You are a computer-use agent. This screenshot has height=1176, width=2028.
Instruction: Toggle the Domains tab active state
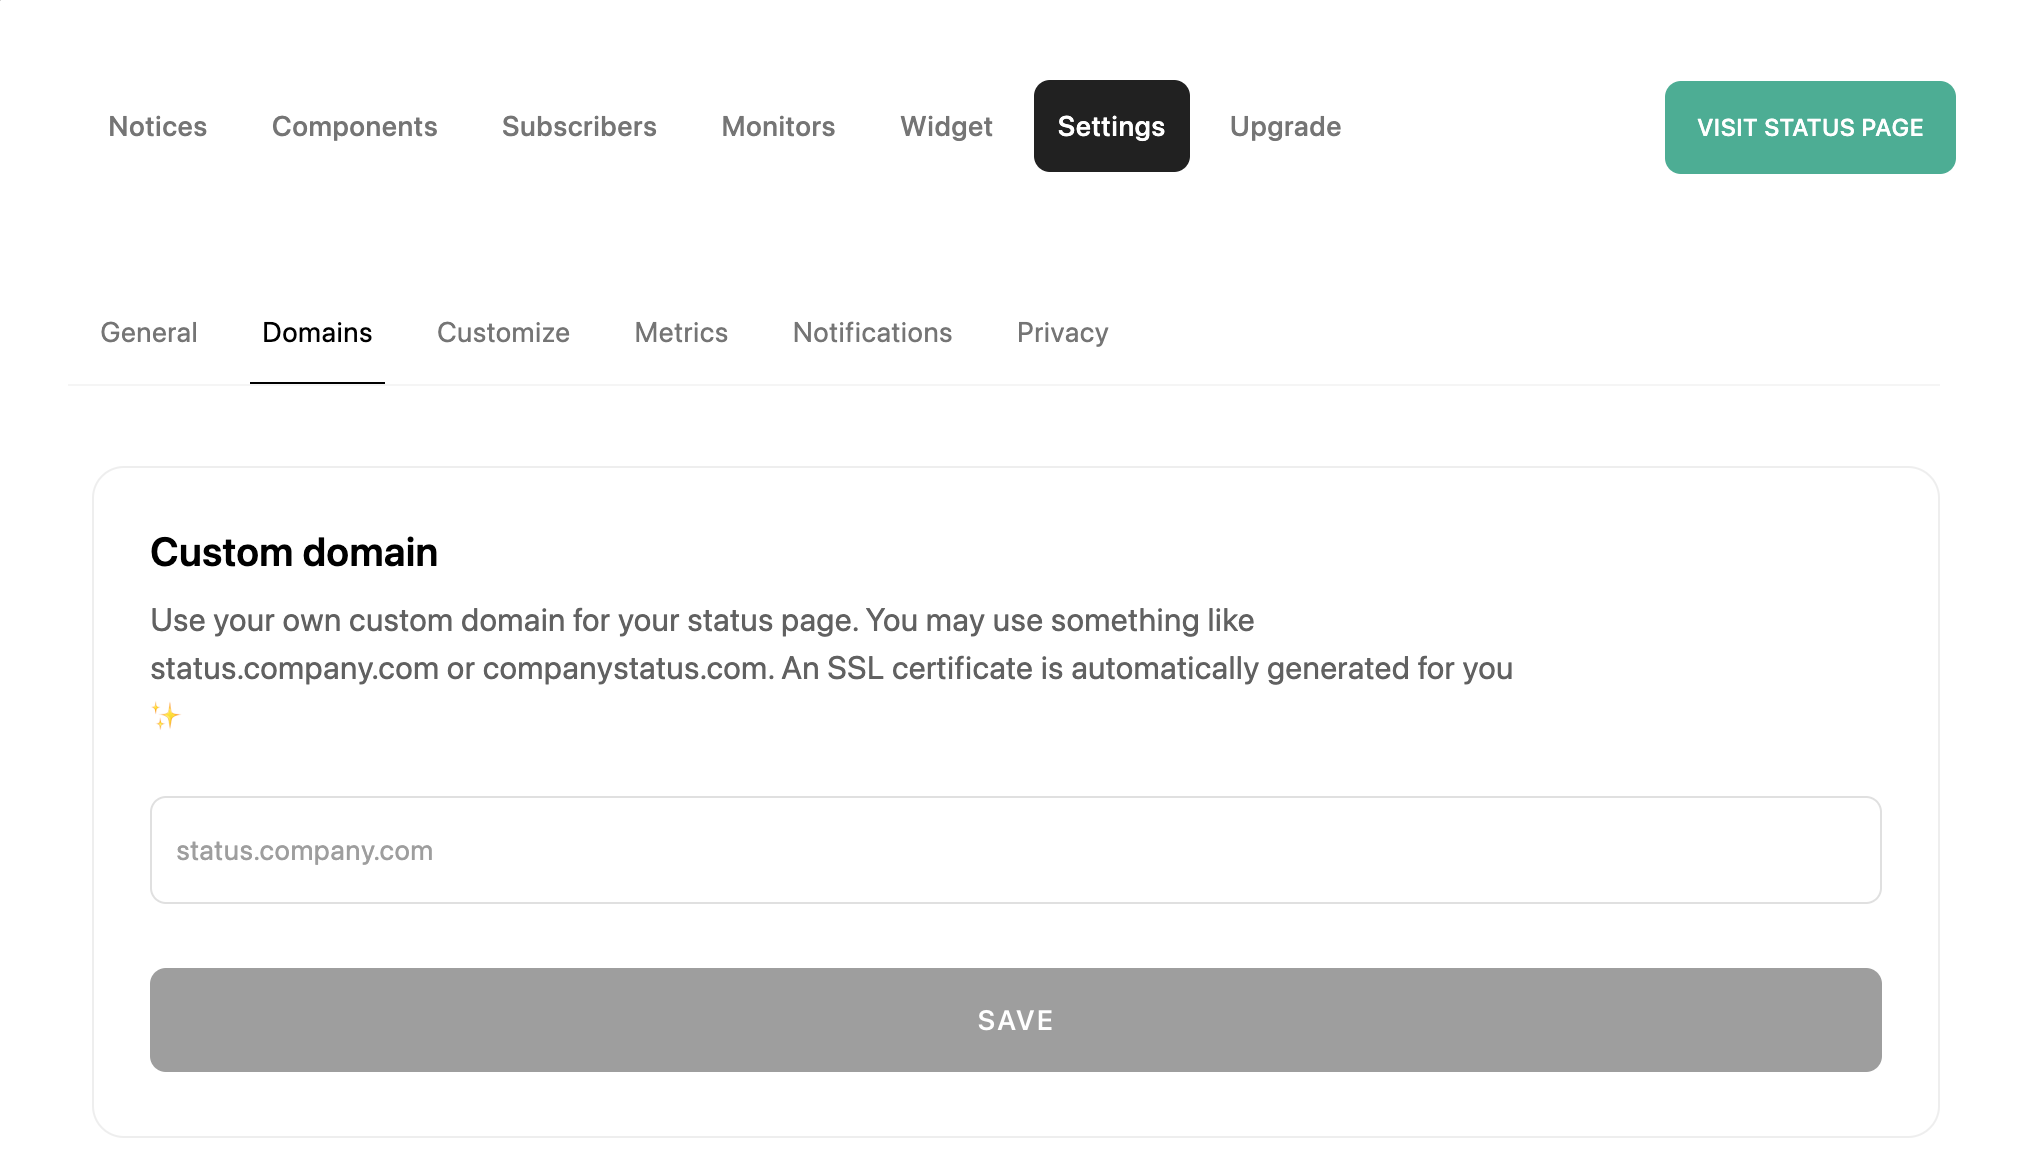318,332
